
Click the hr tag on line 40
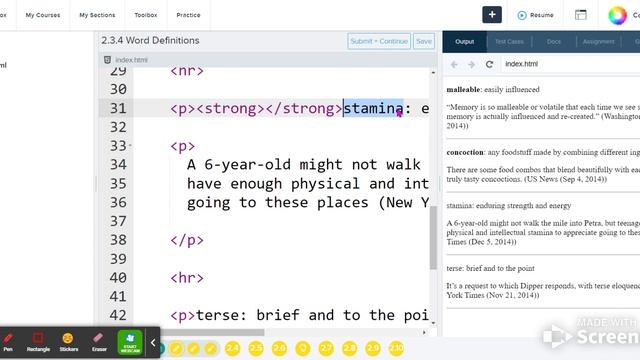pos(187,278)
